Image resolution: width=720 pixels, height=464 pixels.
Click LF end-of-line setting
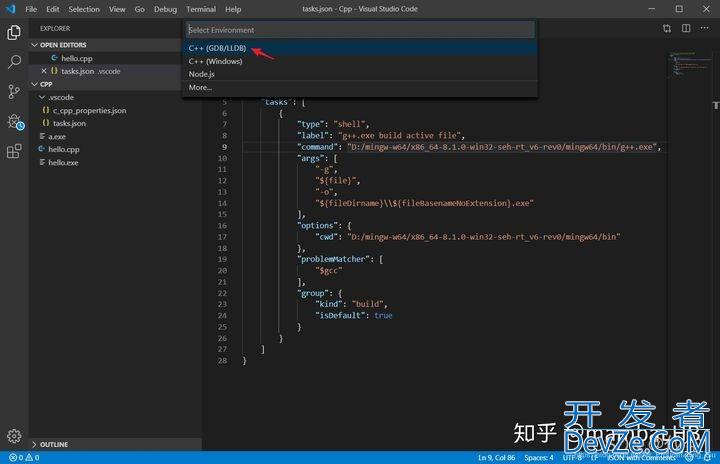[595, 458]
